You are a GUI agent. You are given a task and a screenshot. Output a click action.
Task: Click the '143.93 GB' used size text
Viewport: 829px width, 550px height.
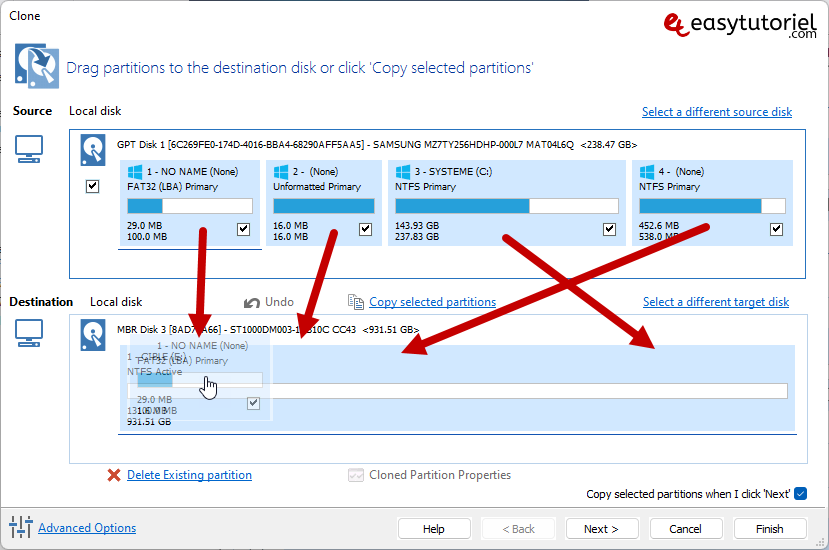pos(417,225)
